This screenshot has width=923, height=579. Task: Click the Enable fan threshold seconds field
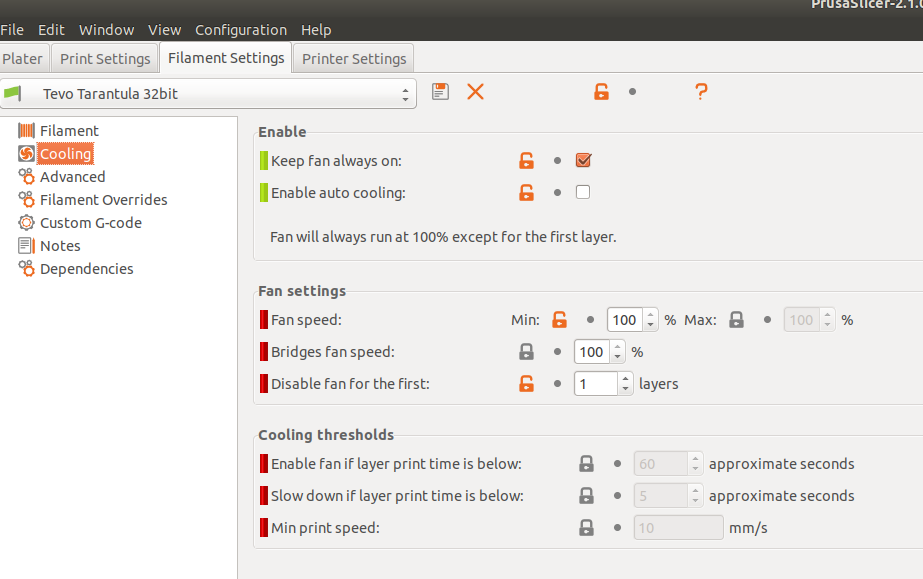pyautogui.click(x=661, y=463)
